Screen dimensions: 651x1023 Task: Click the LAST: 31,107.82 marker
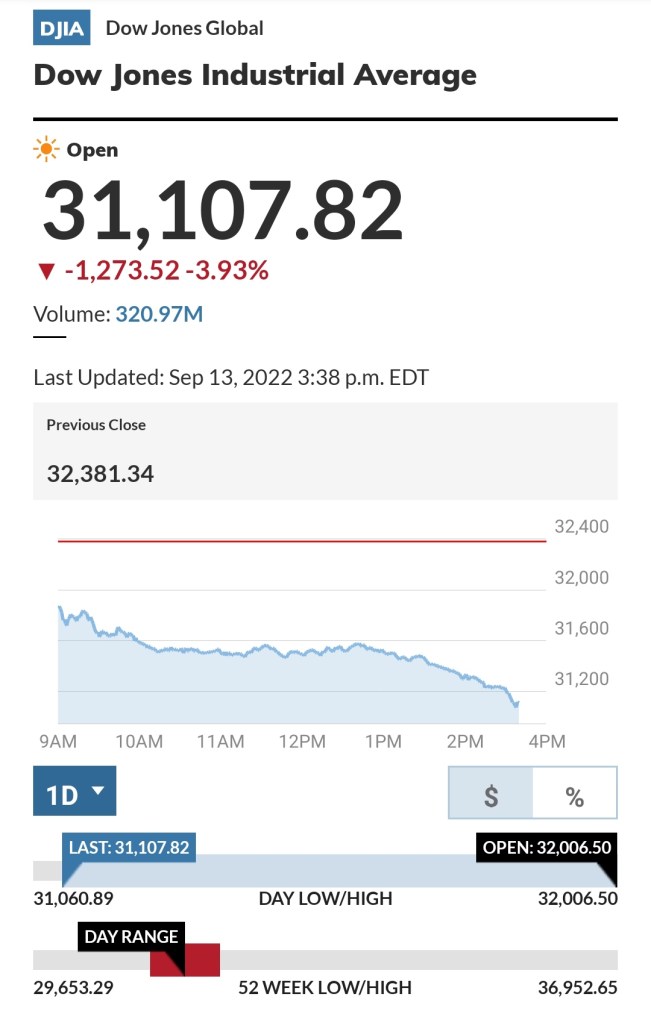(x=129, y=847)
